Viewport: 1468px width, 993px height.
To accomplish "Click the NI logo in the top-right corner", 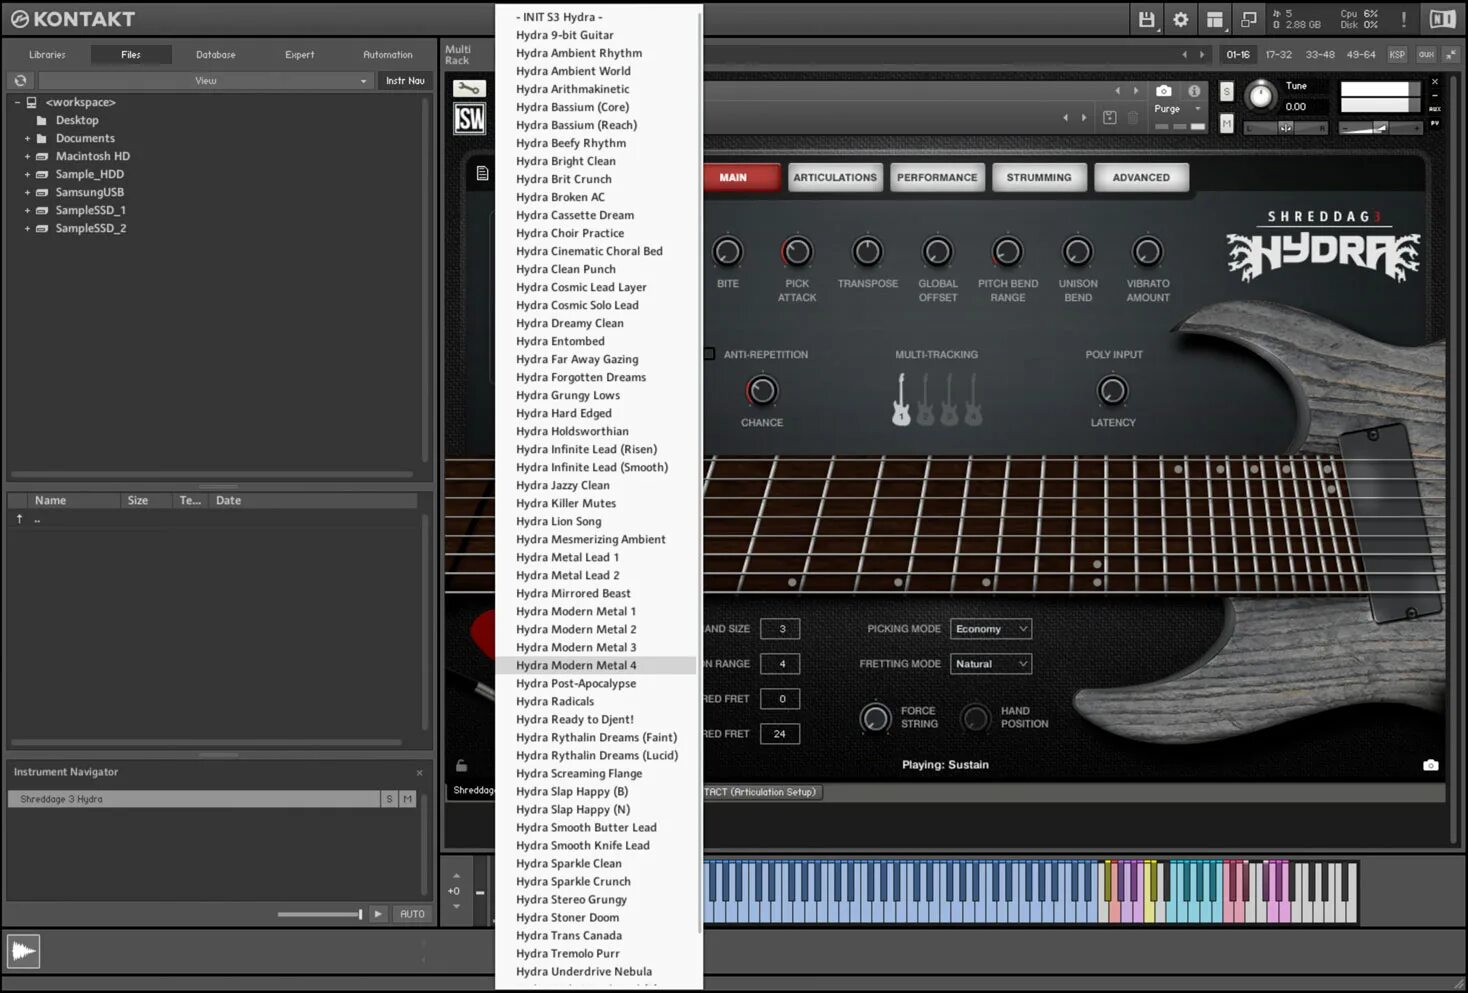I will coord(1441,18).
